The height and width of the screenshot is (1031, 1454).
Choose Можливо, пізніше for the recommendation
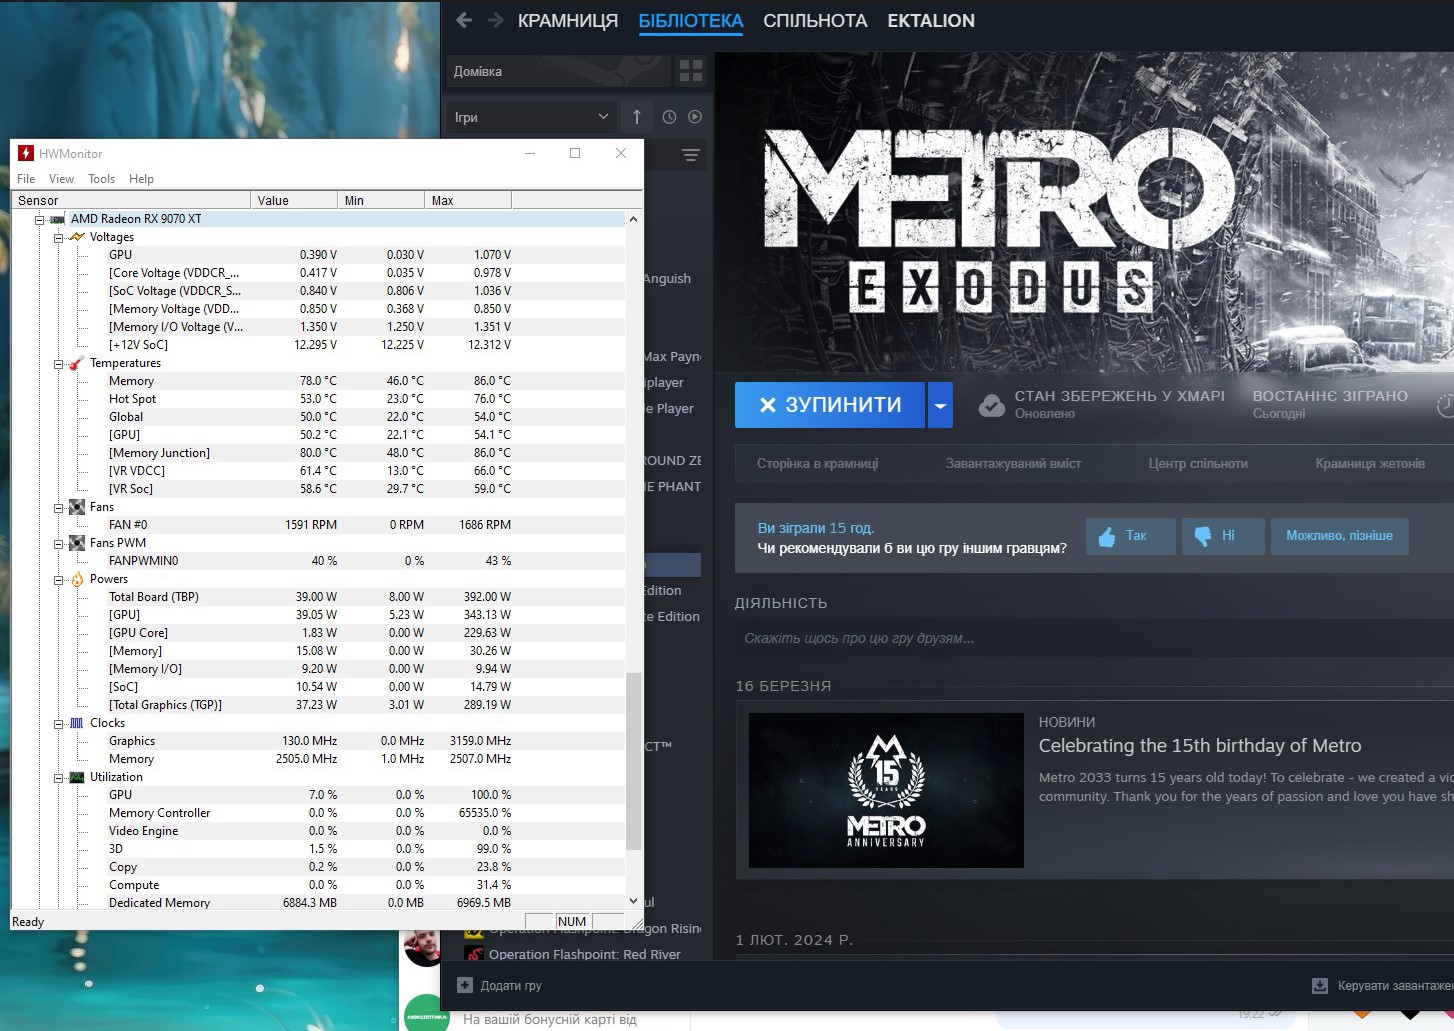point(1339,536)
